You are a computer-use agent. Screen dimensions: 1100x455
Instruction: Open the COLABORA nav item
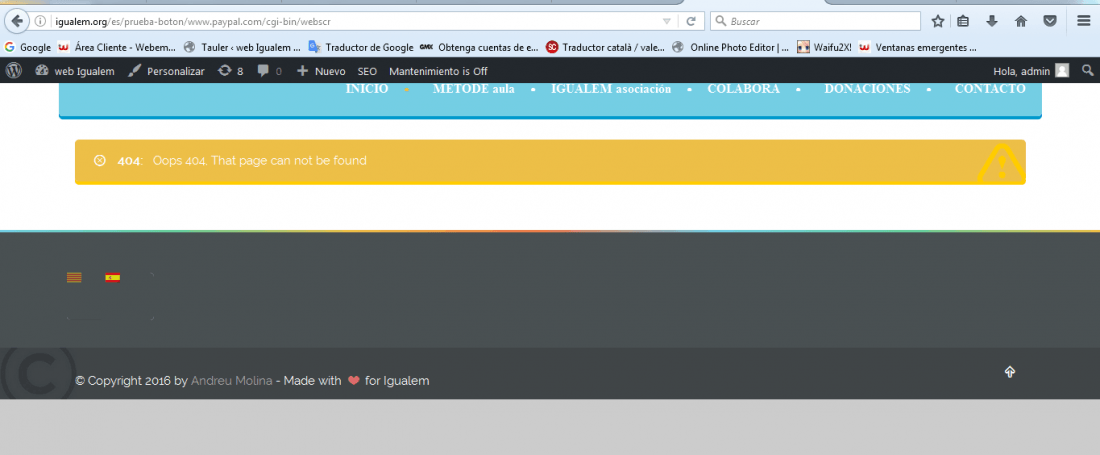(744, 89)
